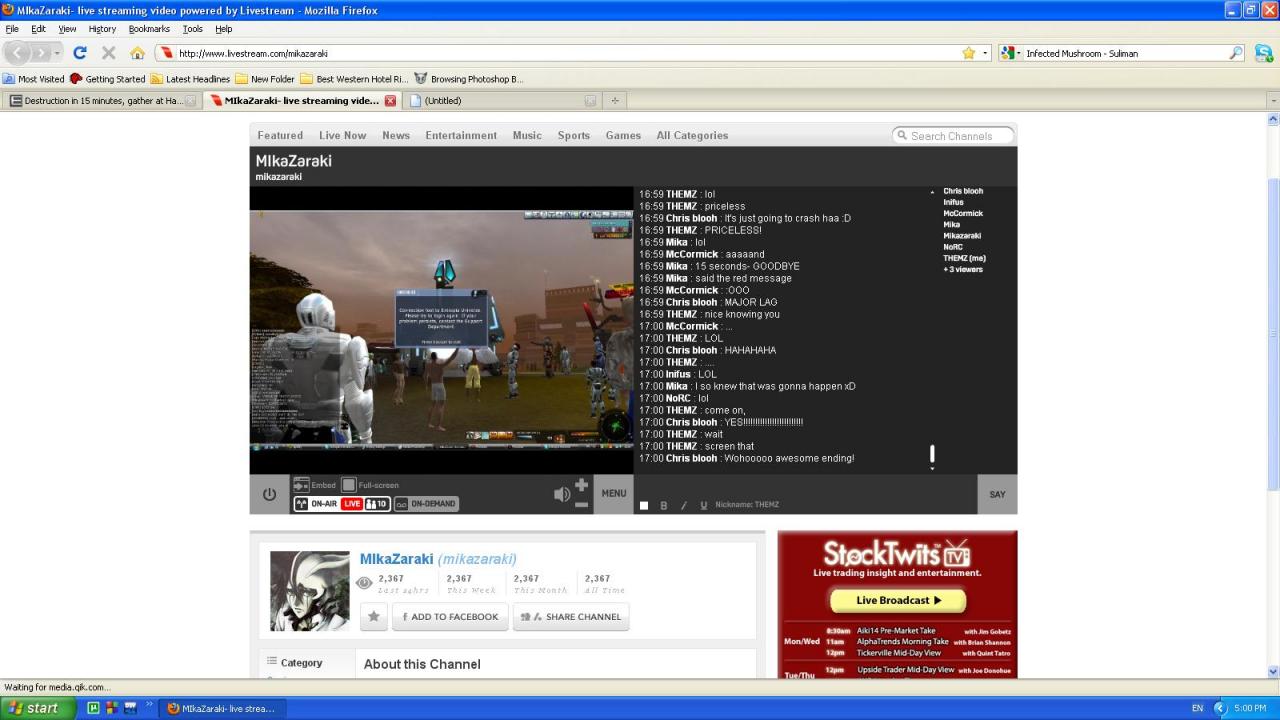This screenshot has width=1280, height=720.
Task: Mute the player speaker icon
Action: tap(562, 494)
